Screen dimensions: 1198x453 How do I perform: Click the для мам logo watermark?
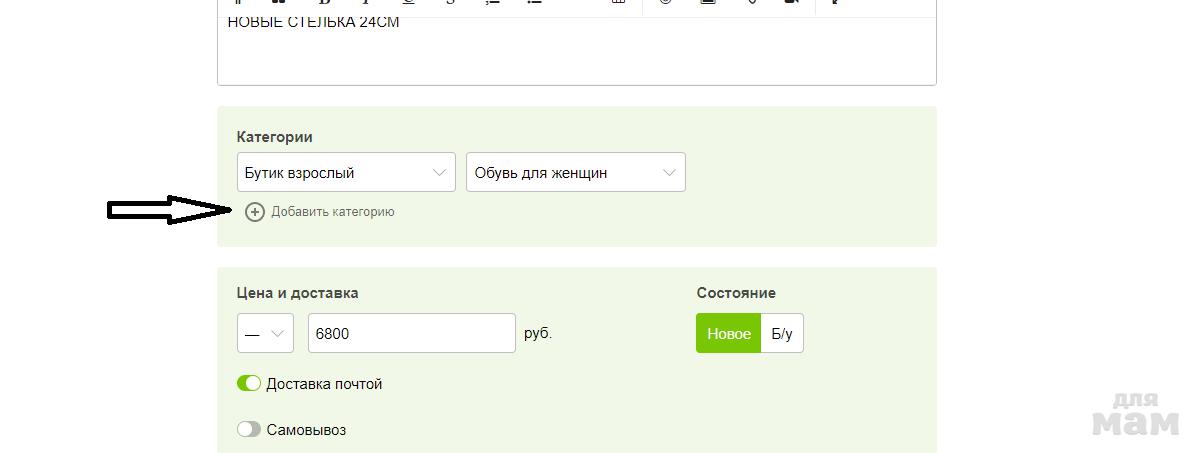tap(1135, 412)
